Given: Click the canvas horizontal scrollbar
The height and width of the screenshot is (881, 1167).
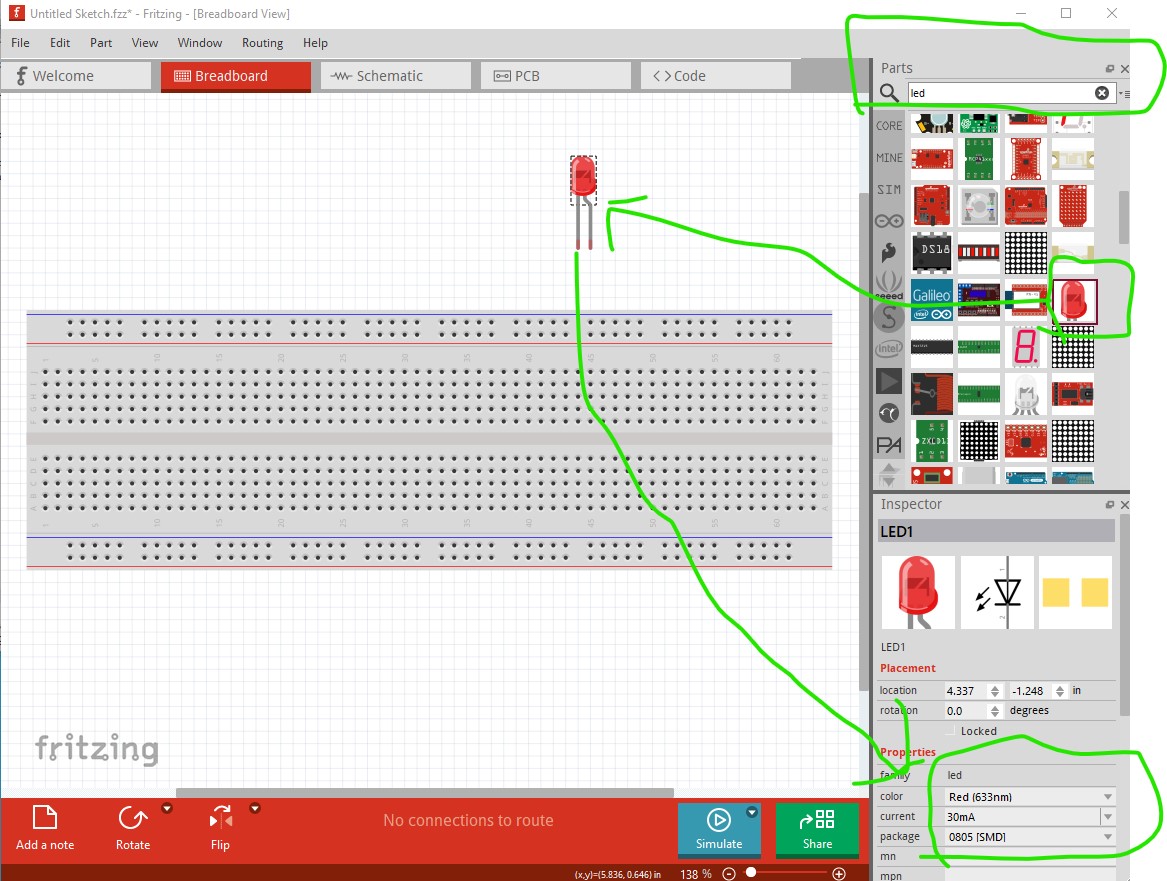Looking at the screenshot, I should (425, 792).
